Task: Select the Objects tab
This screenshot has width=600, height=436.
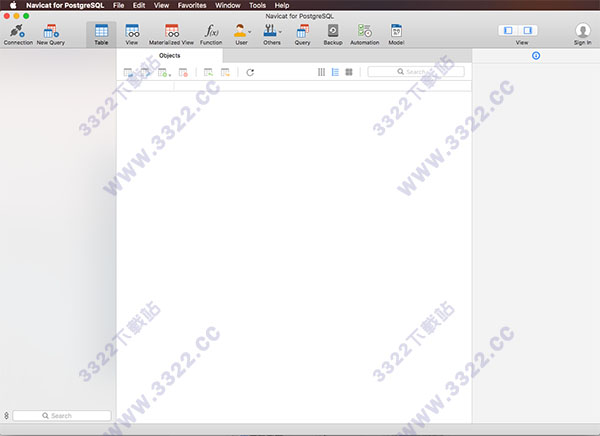Action: 170,56
